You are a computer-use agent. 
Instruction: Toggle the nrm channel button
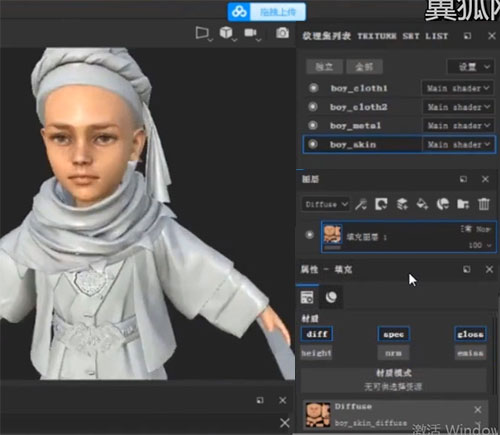(x=393, y=353)
